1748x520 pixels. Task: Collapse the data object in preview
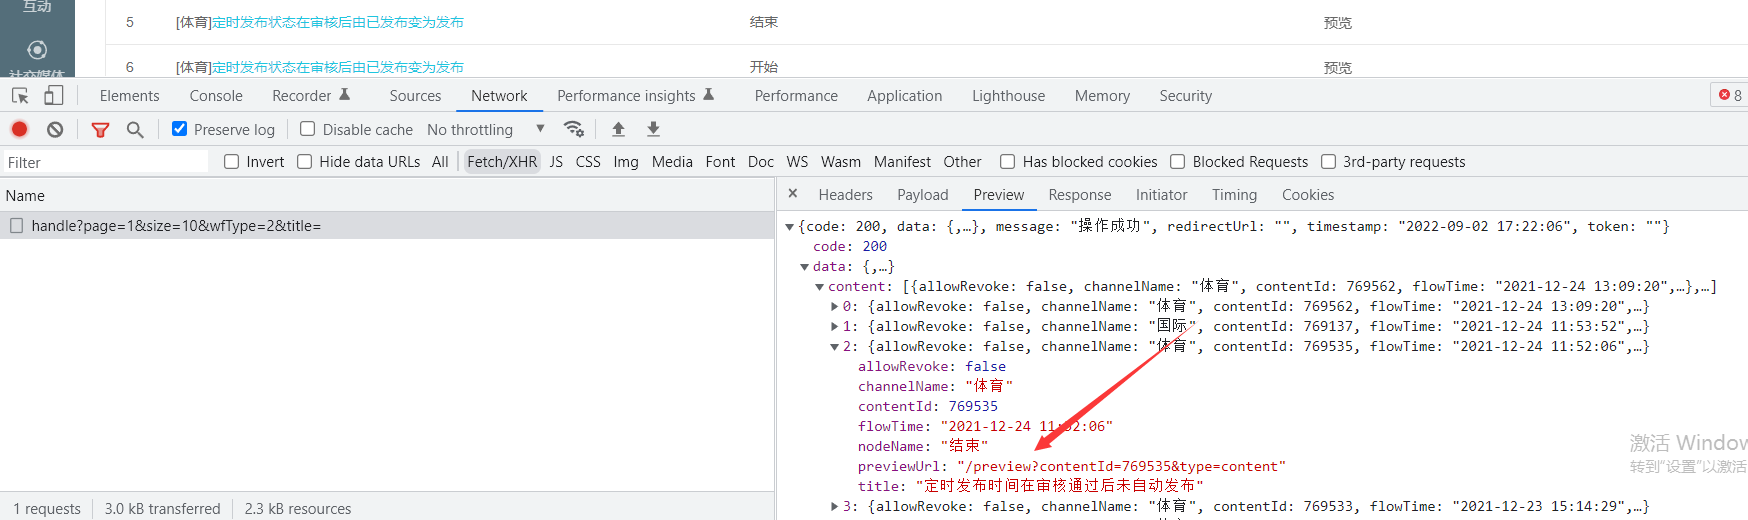[805, 267]
